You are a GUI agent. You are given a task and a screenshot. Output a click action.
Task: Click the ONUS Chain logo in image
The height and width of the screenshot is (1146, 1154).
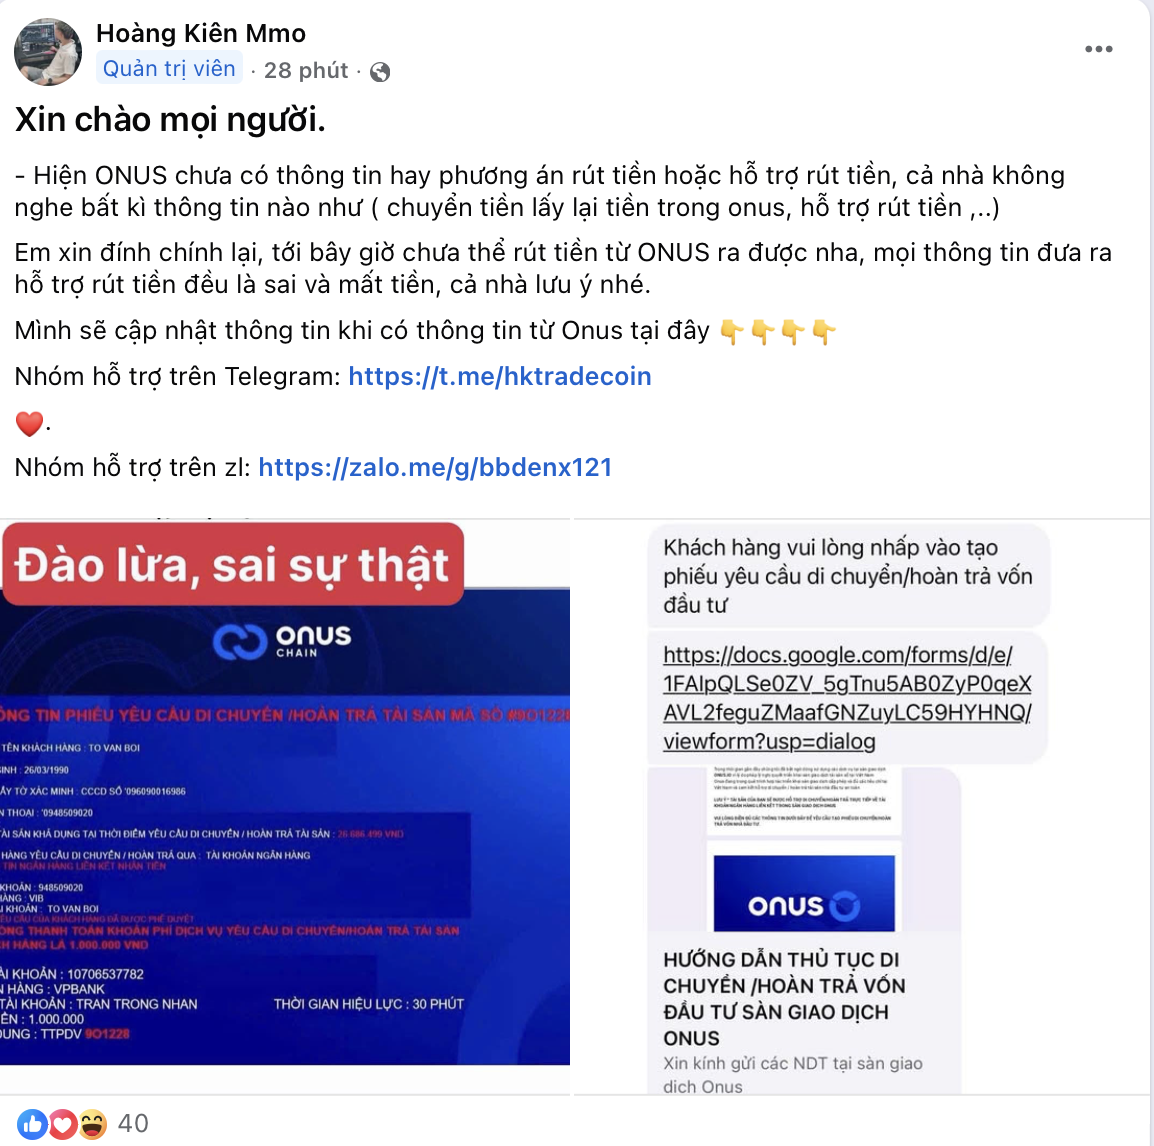[283, 641]
